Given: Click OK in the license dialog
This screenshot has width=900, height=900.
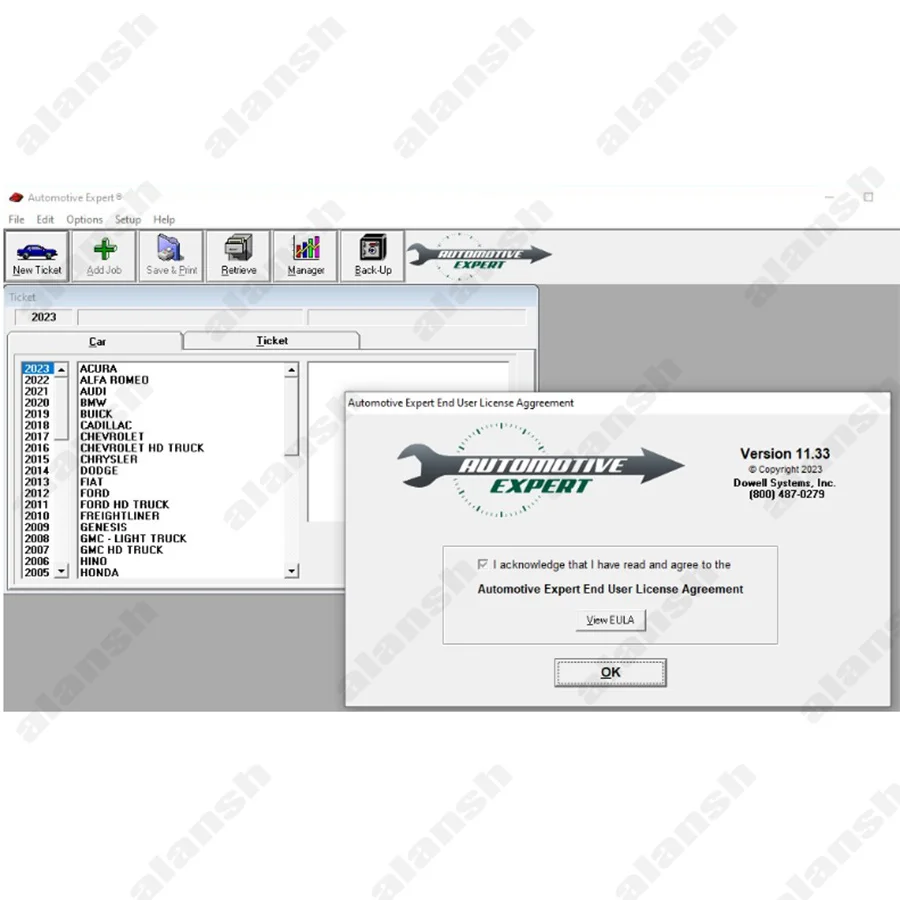Looking at the screenshot, I should coord(610,672).
